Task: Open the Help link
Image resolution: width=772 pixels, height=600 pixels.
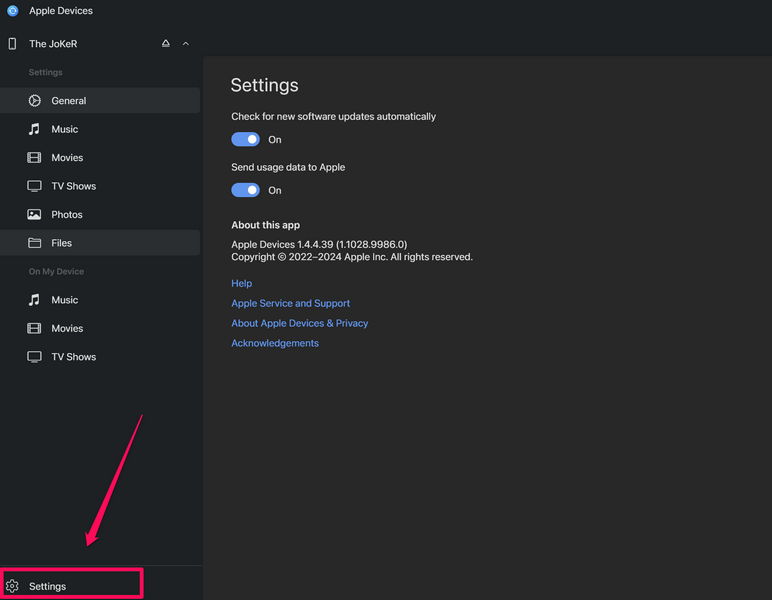Action: coord(241,283)
